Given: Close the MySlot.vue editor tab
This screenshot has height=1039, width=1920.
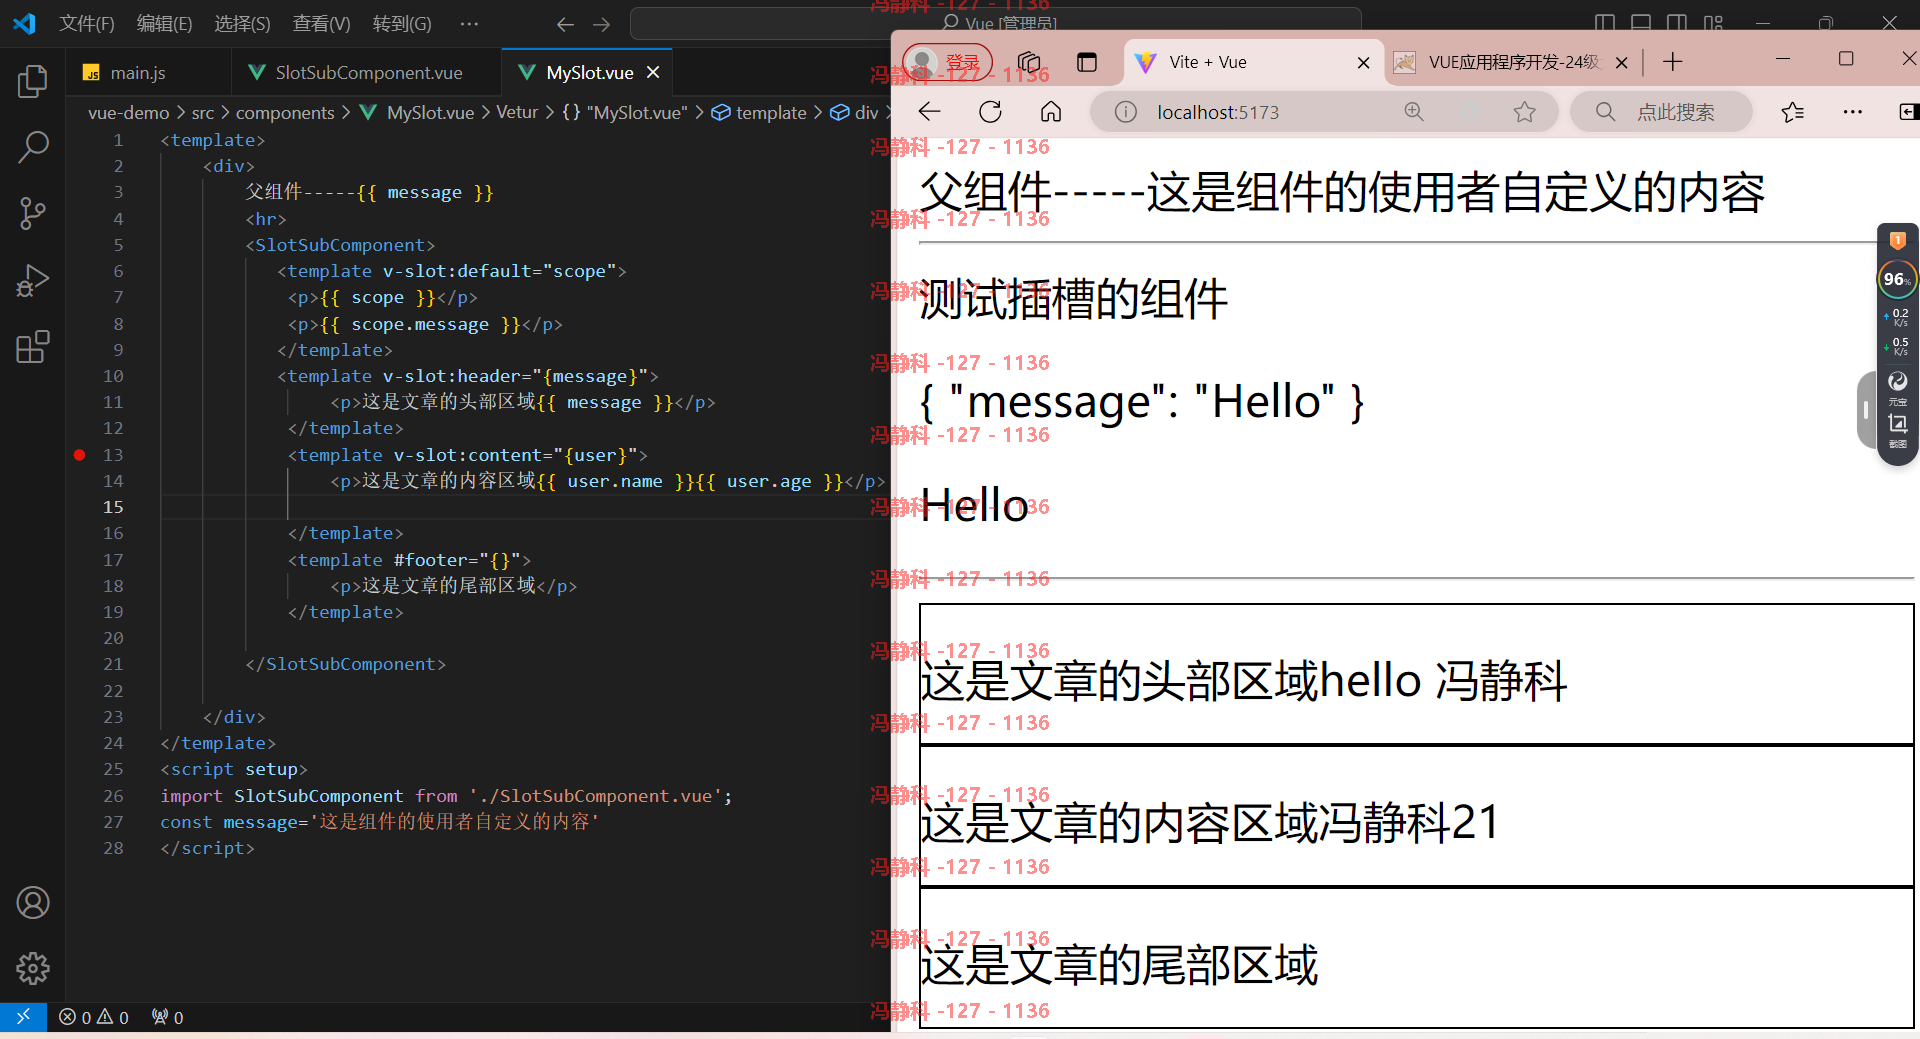Looking at the screenshot, I should 653,72.
